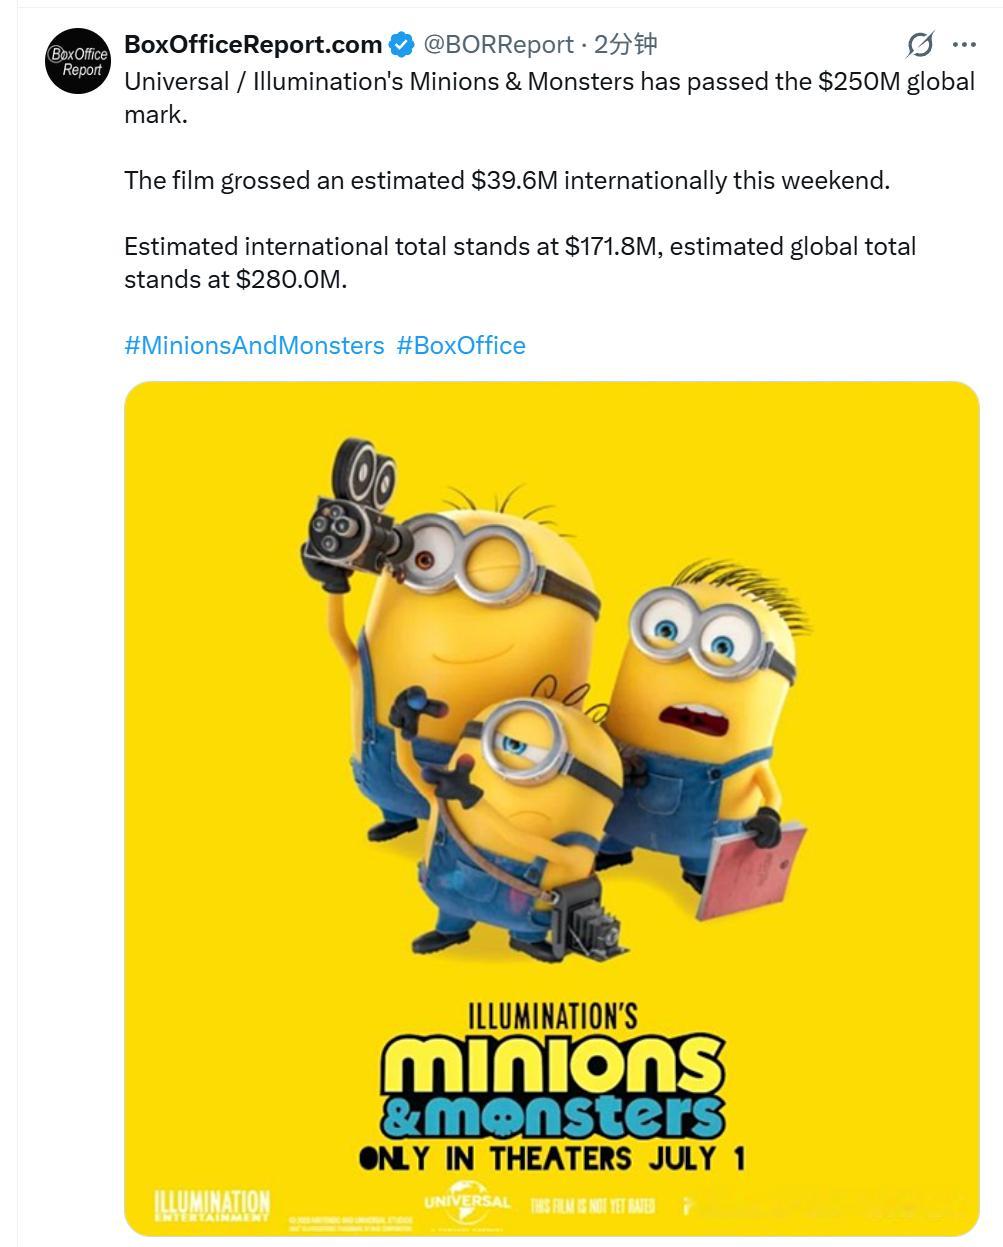Click the Universal globe logo on poster
The height and width of the screenshot is (1247, 1003).
(x=467, y=1200)
